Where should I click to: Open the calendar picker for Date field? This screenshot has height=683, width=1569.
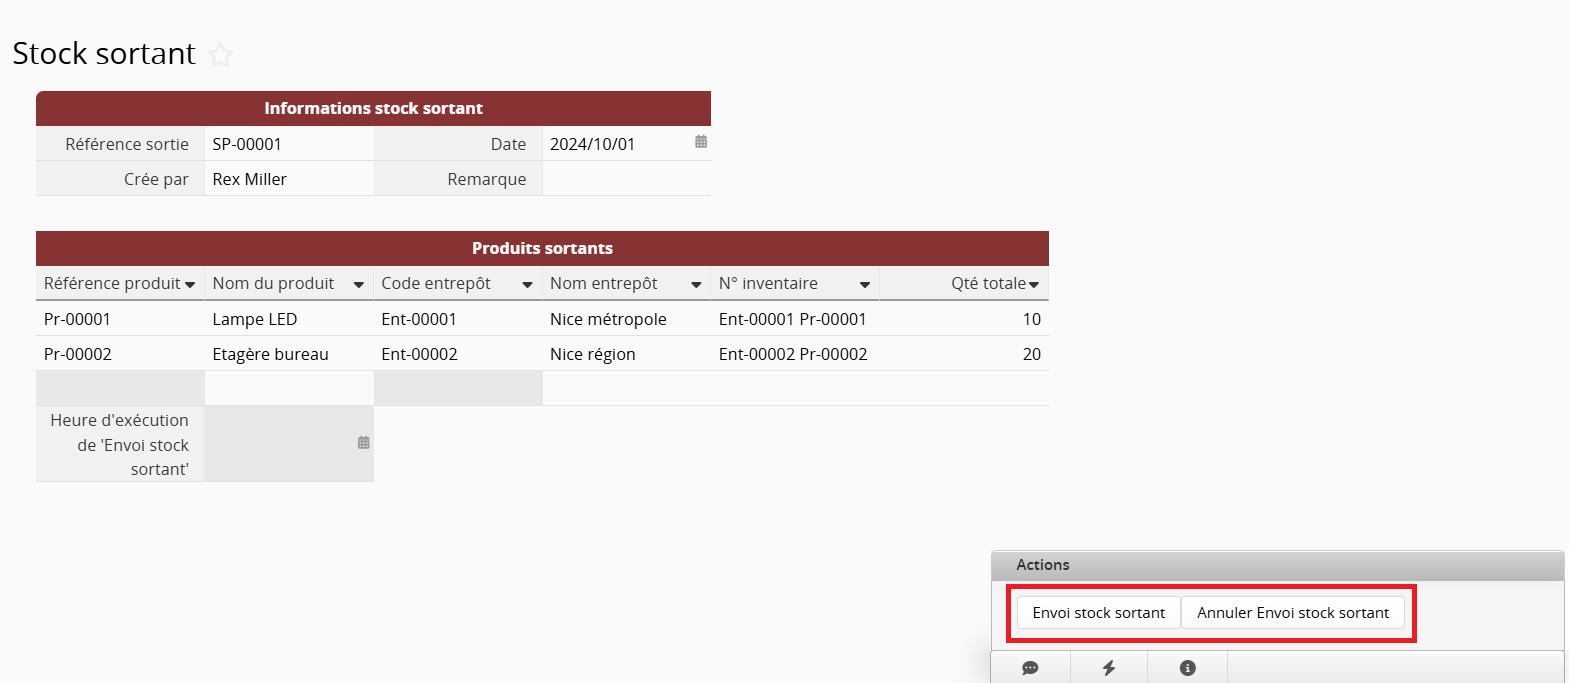701,142
